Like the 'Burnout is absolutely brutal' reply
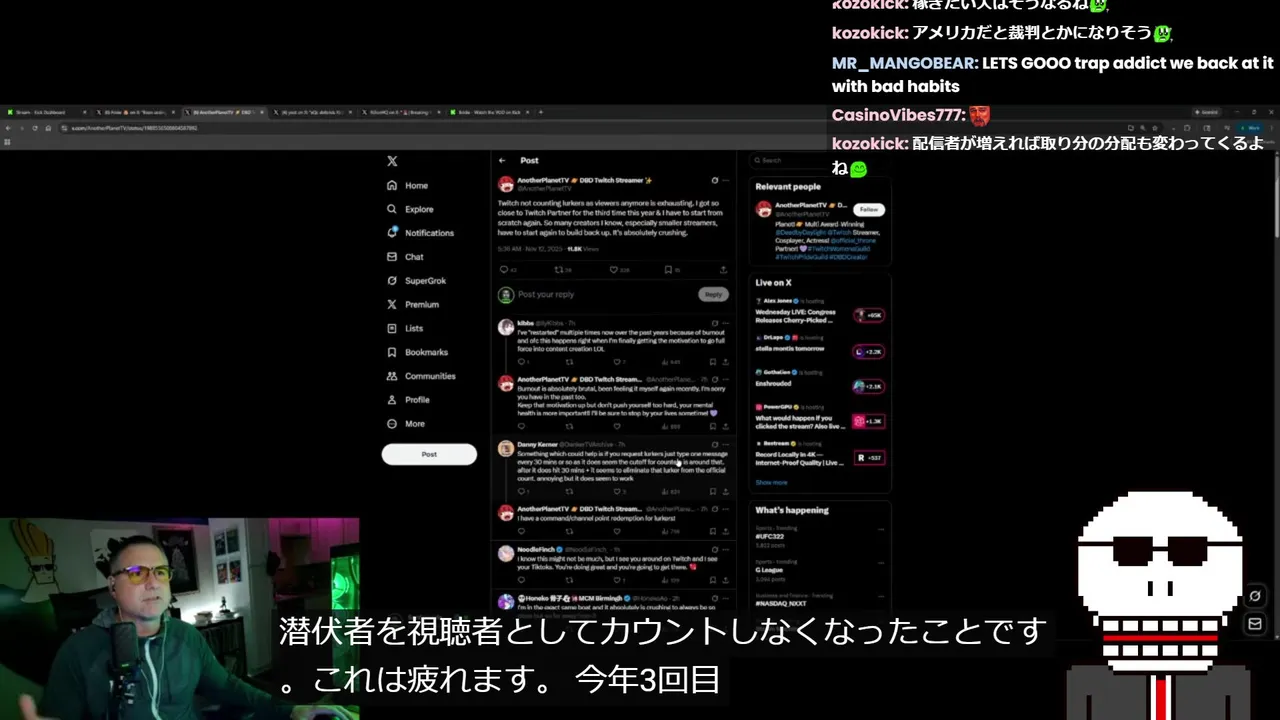Viewport: 1280px width, 720px height. (616, 426)
